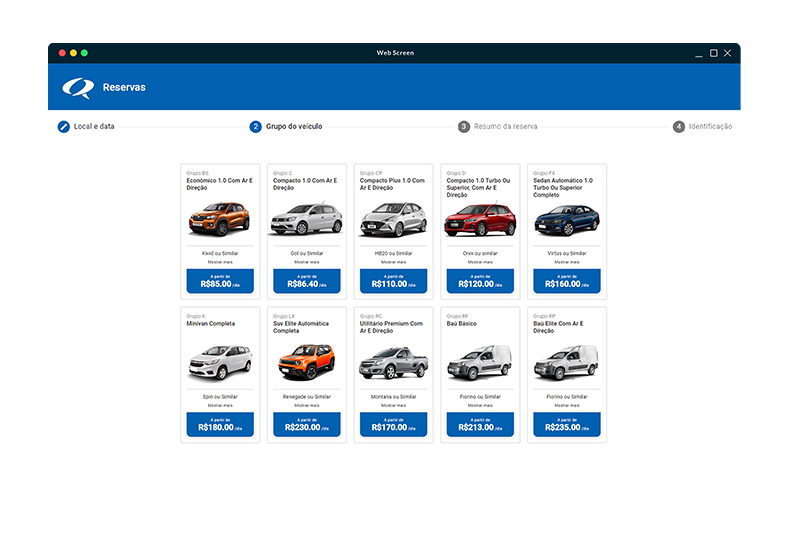Screen dimensions: 800x538
Task: Click the Fiorino van image in Baú Básico
Action: tap(480, 363)
